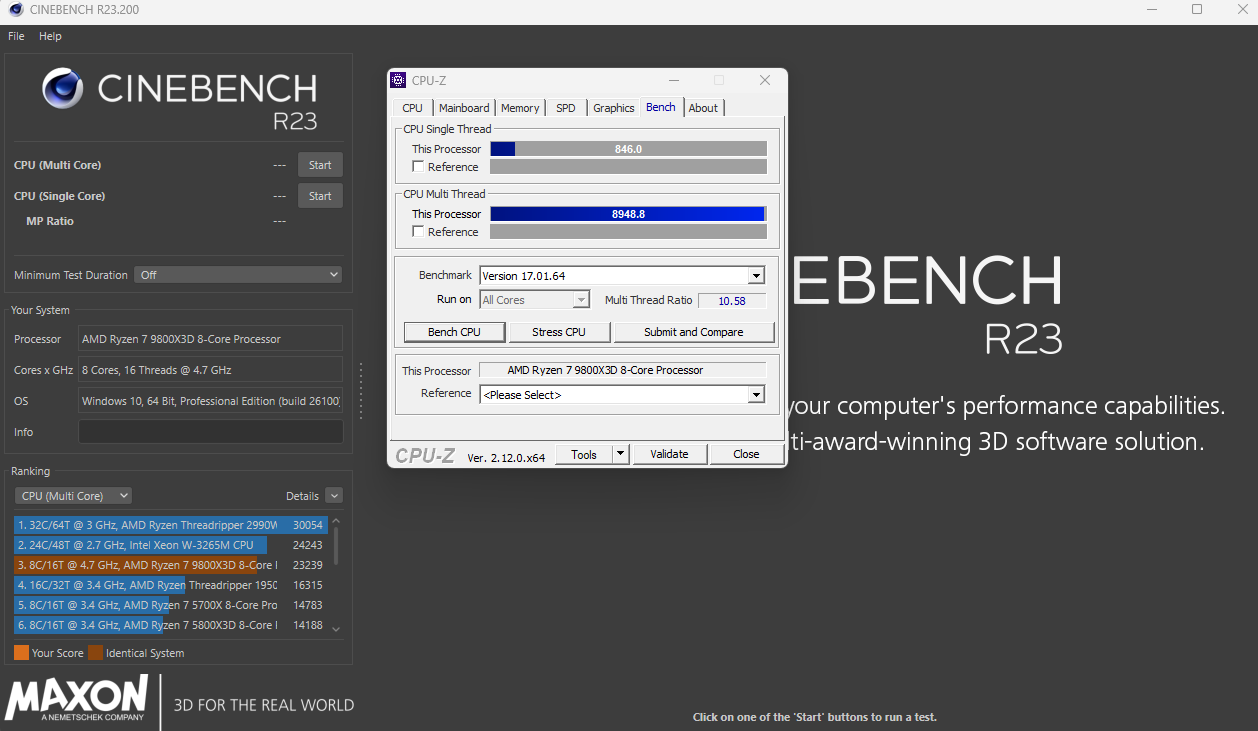Select Threadripper 1950 ranking row
This screenshot has width=1258, height=731.
tap(171, 585)
